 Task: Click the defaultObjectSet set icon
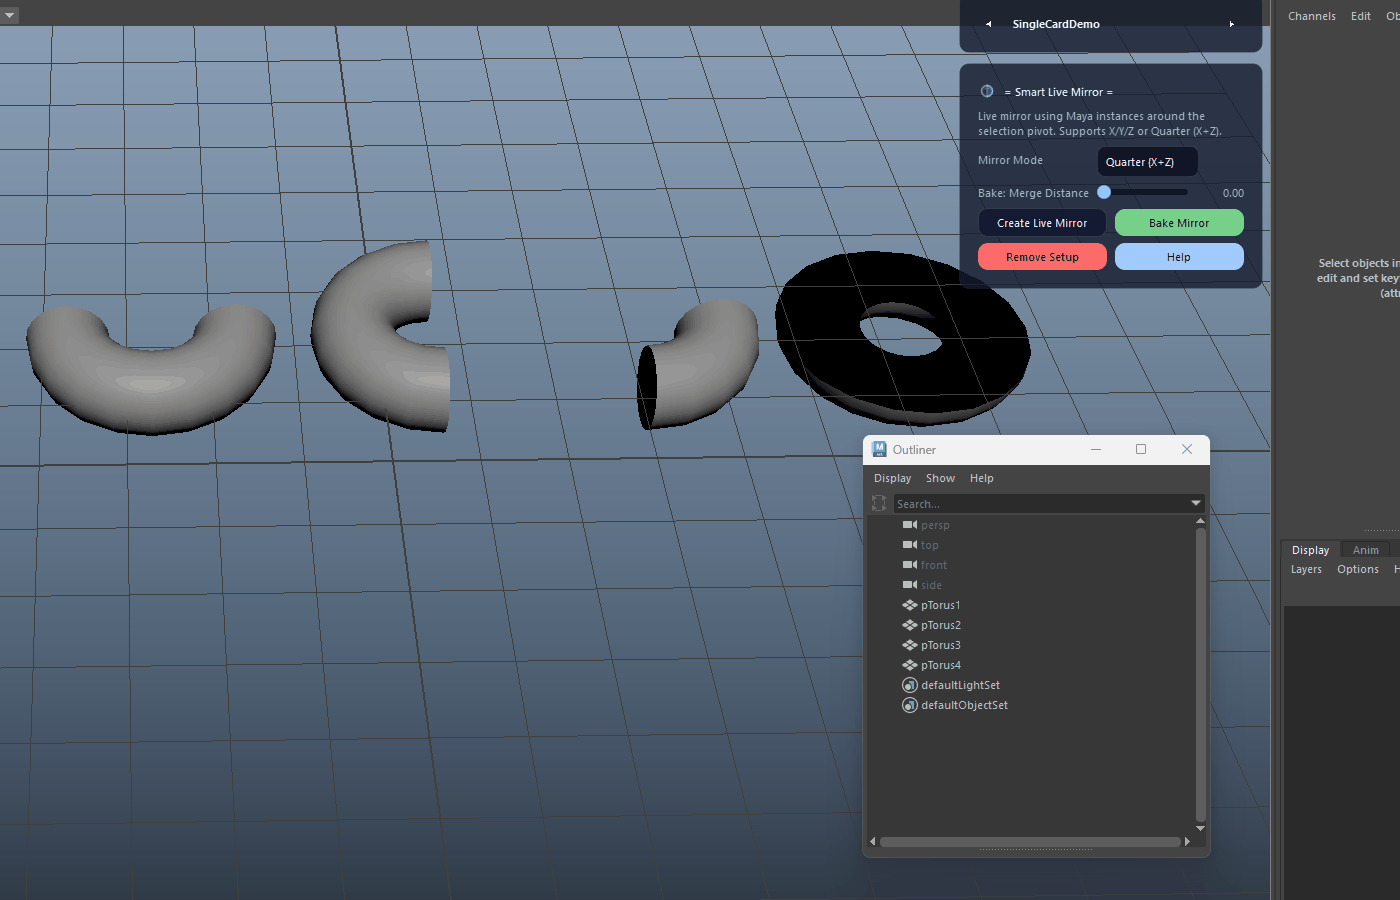(x=910, y=705)
